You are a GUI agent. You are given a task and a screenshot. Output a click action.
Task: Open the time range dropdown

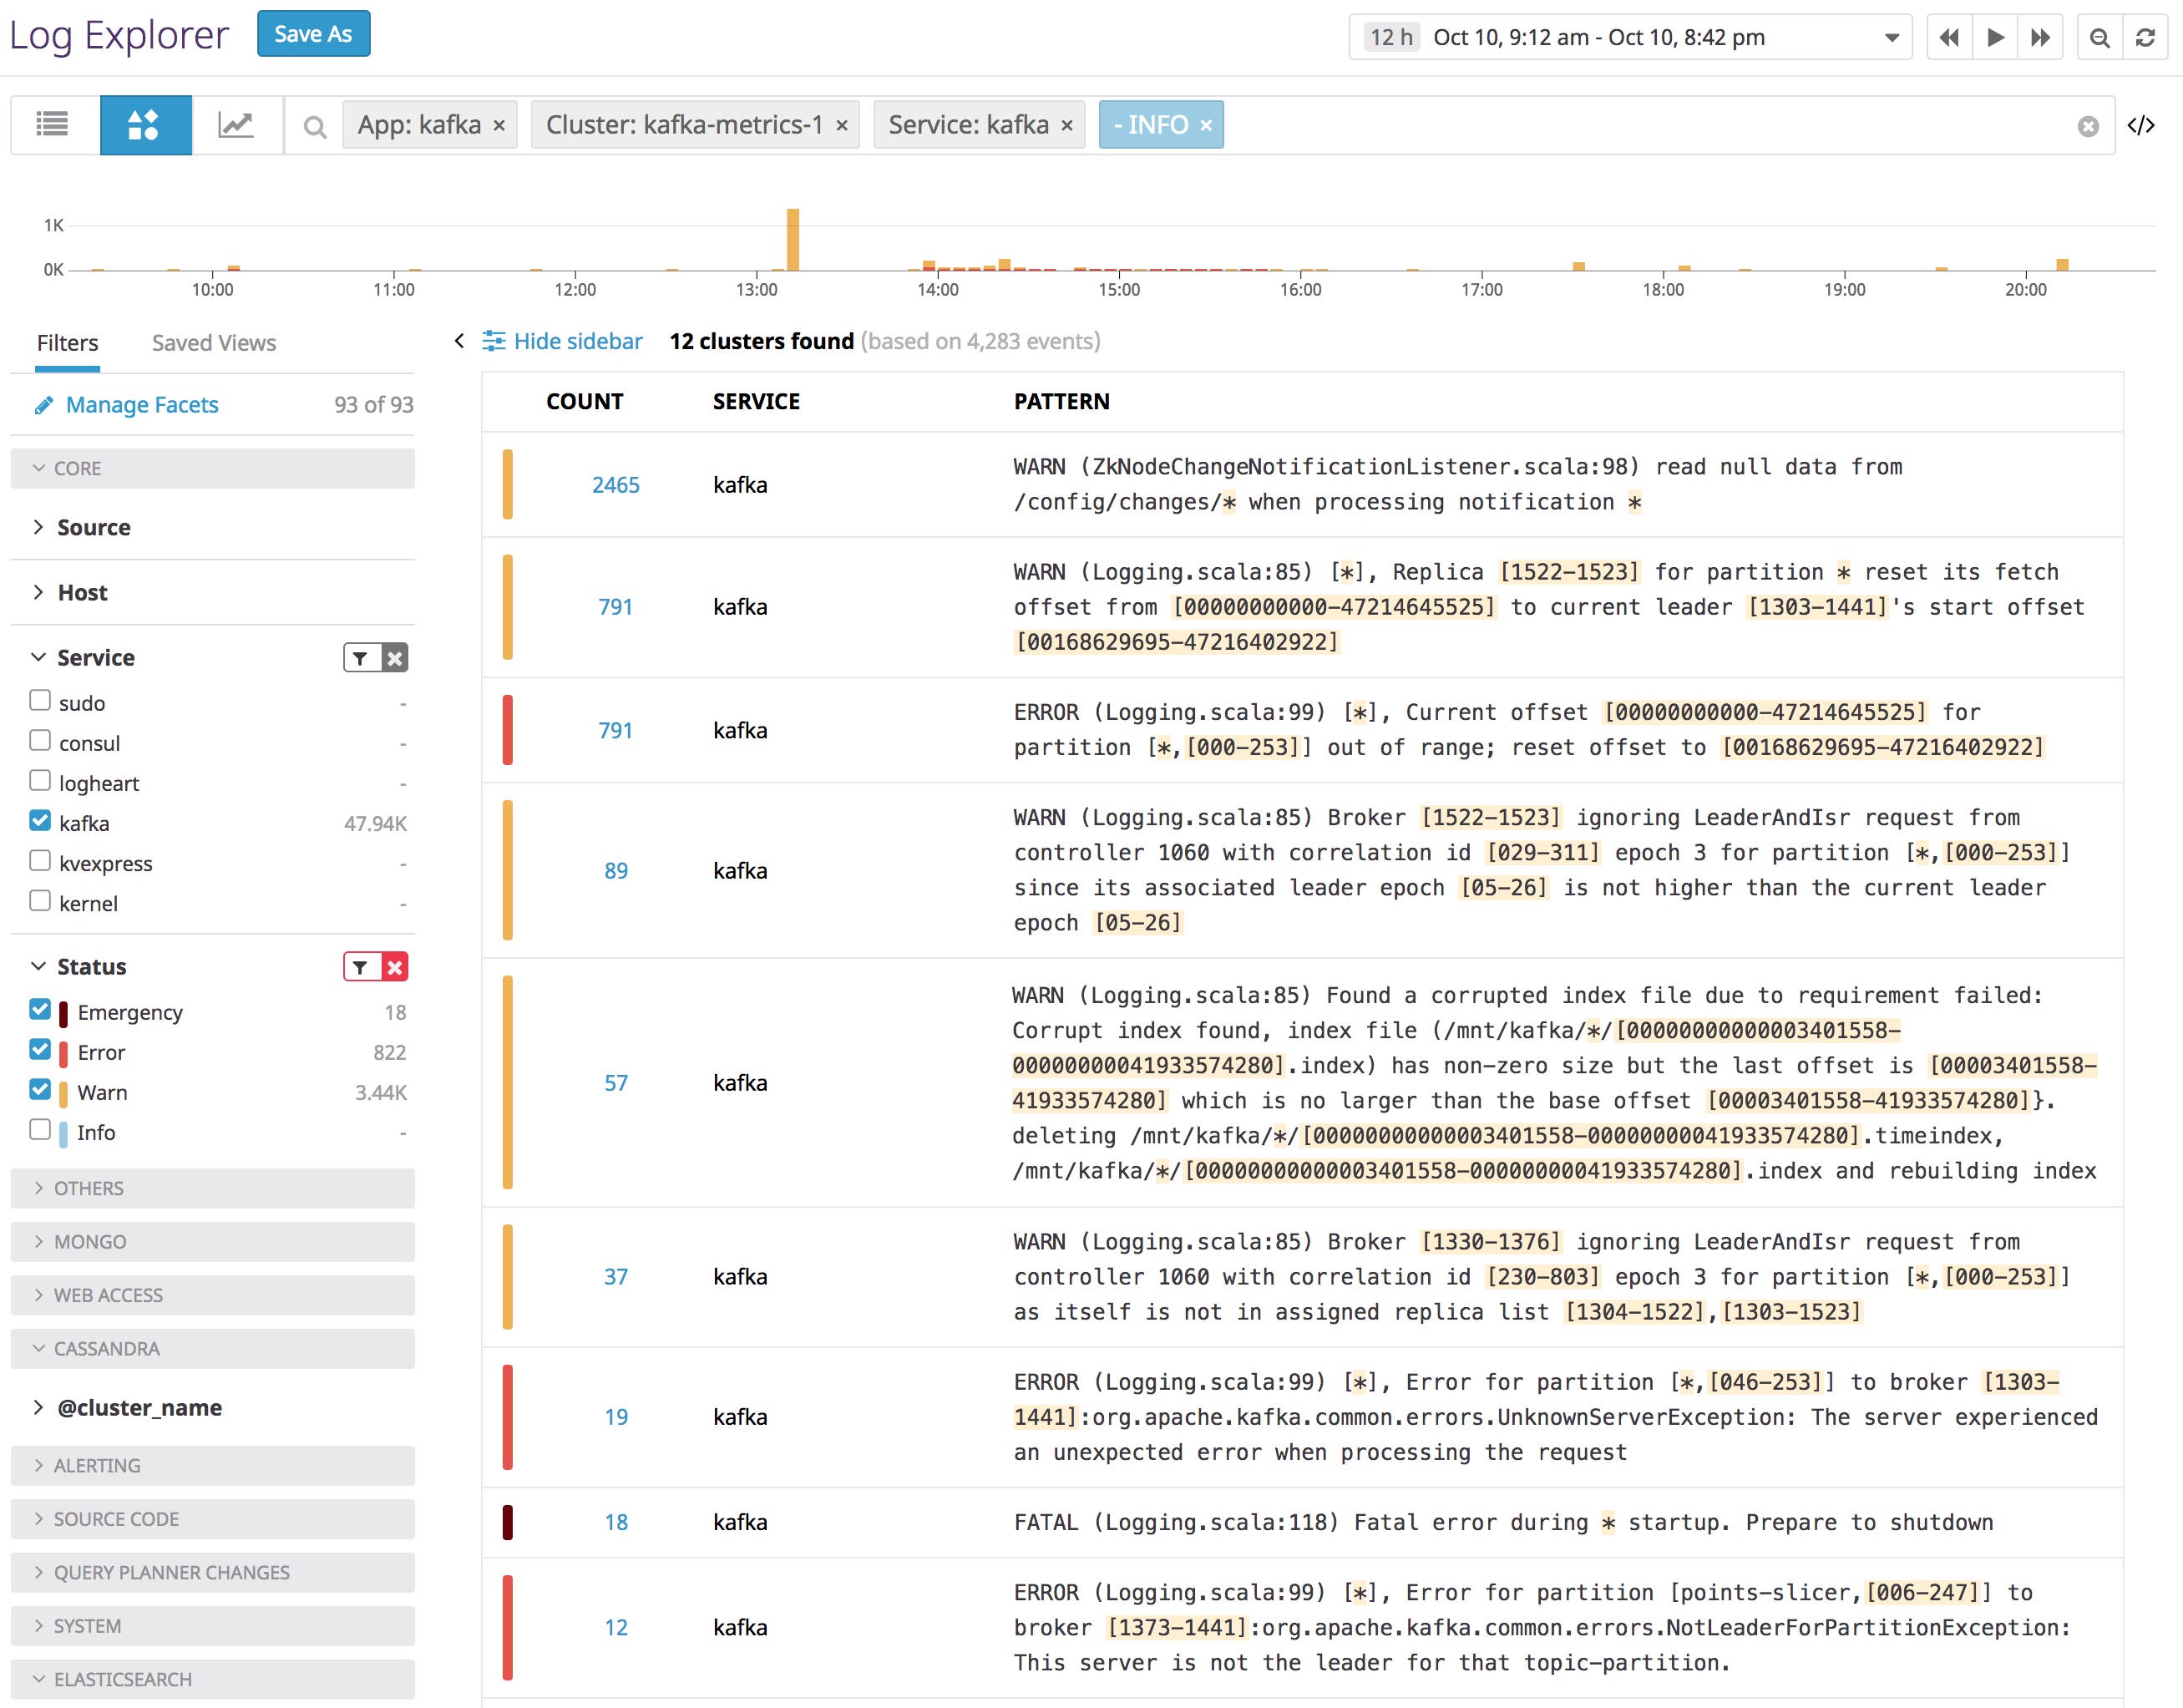(x=1893, y=37)
